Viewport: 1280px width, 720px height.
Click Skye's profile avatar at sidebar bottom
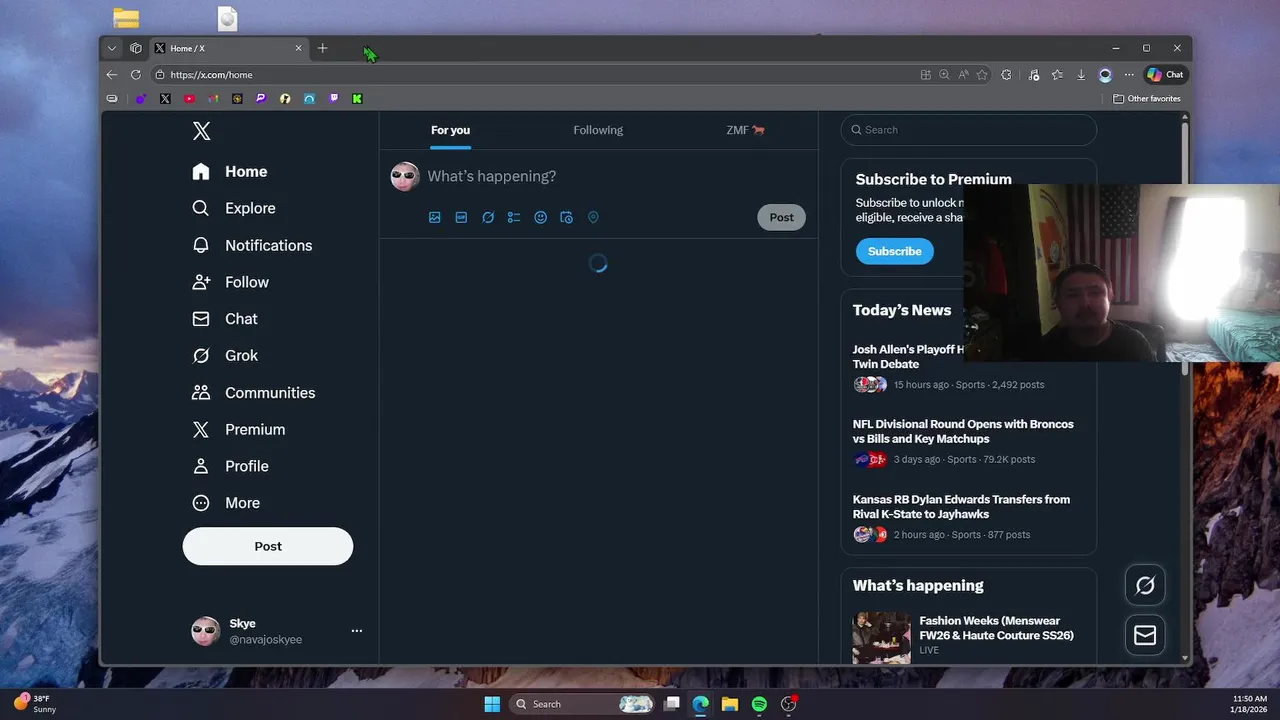[x=206, y=631]
